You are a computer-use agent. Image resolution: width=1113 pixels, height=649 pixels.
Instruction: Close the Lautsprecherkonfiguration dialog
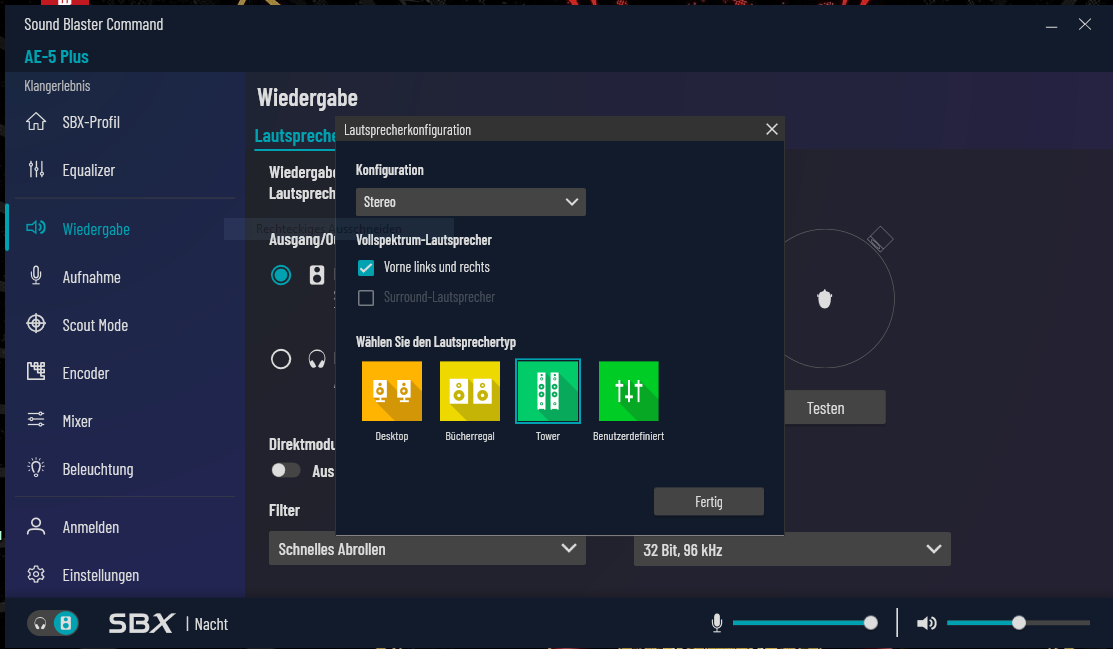coord(772,129)
